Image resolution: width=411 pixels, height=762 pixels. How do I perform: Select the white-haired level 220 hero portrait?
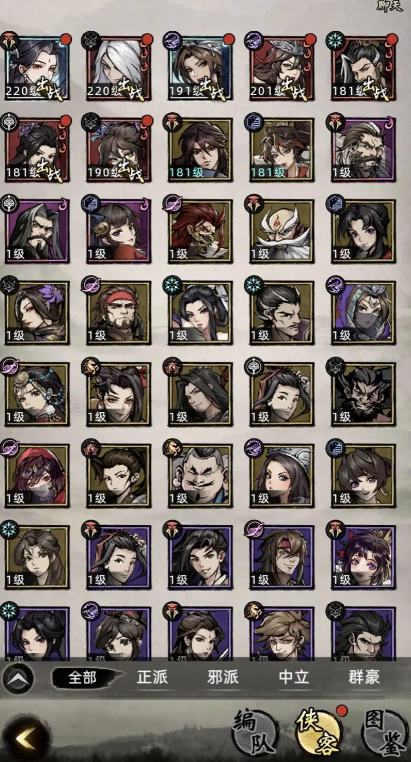(x=119, y=68)
